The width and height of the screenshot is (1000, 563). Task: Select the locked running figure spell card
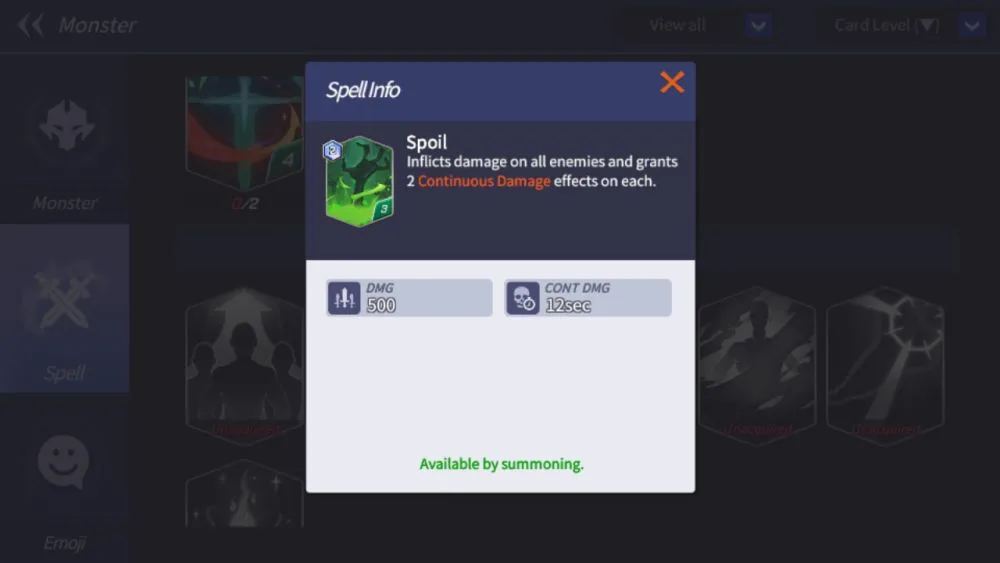click(757, 365)
